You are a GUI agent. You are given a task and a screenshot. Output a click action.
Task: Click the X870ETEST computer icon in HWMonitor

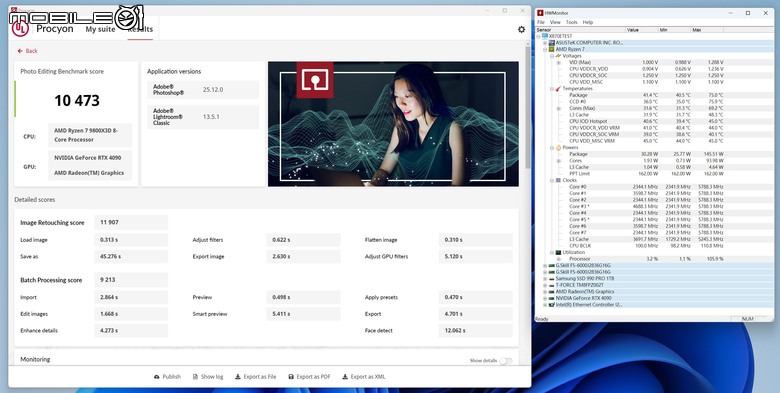point(545,36)
